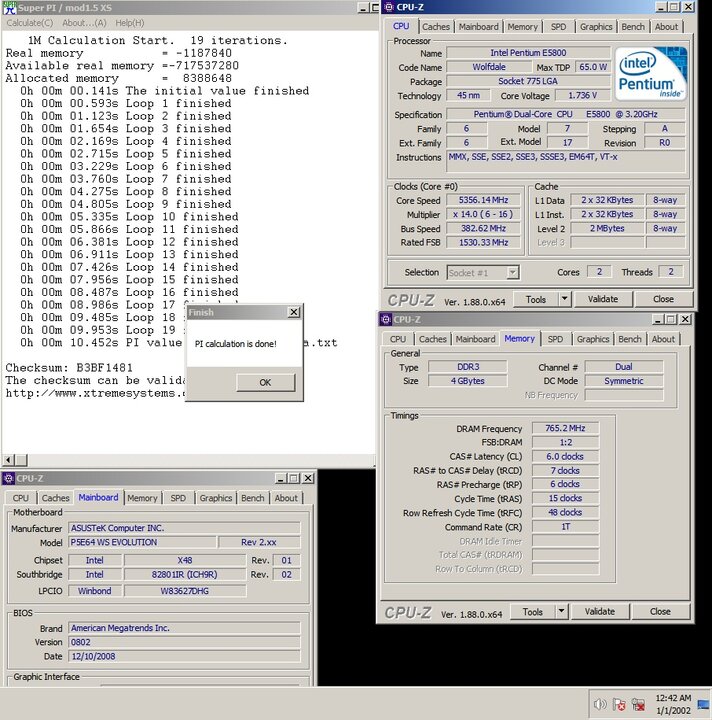Screen dimensions: 712x720
Task: Click the Multiplier x 14.0 value field
Action: pyautogui.click(x=483, y=214)
